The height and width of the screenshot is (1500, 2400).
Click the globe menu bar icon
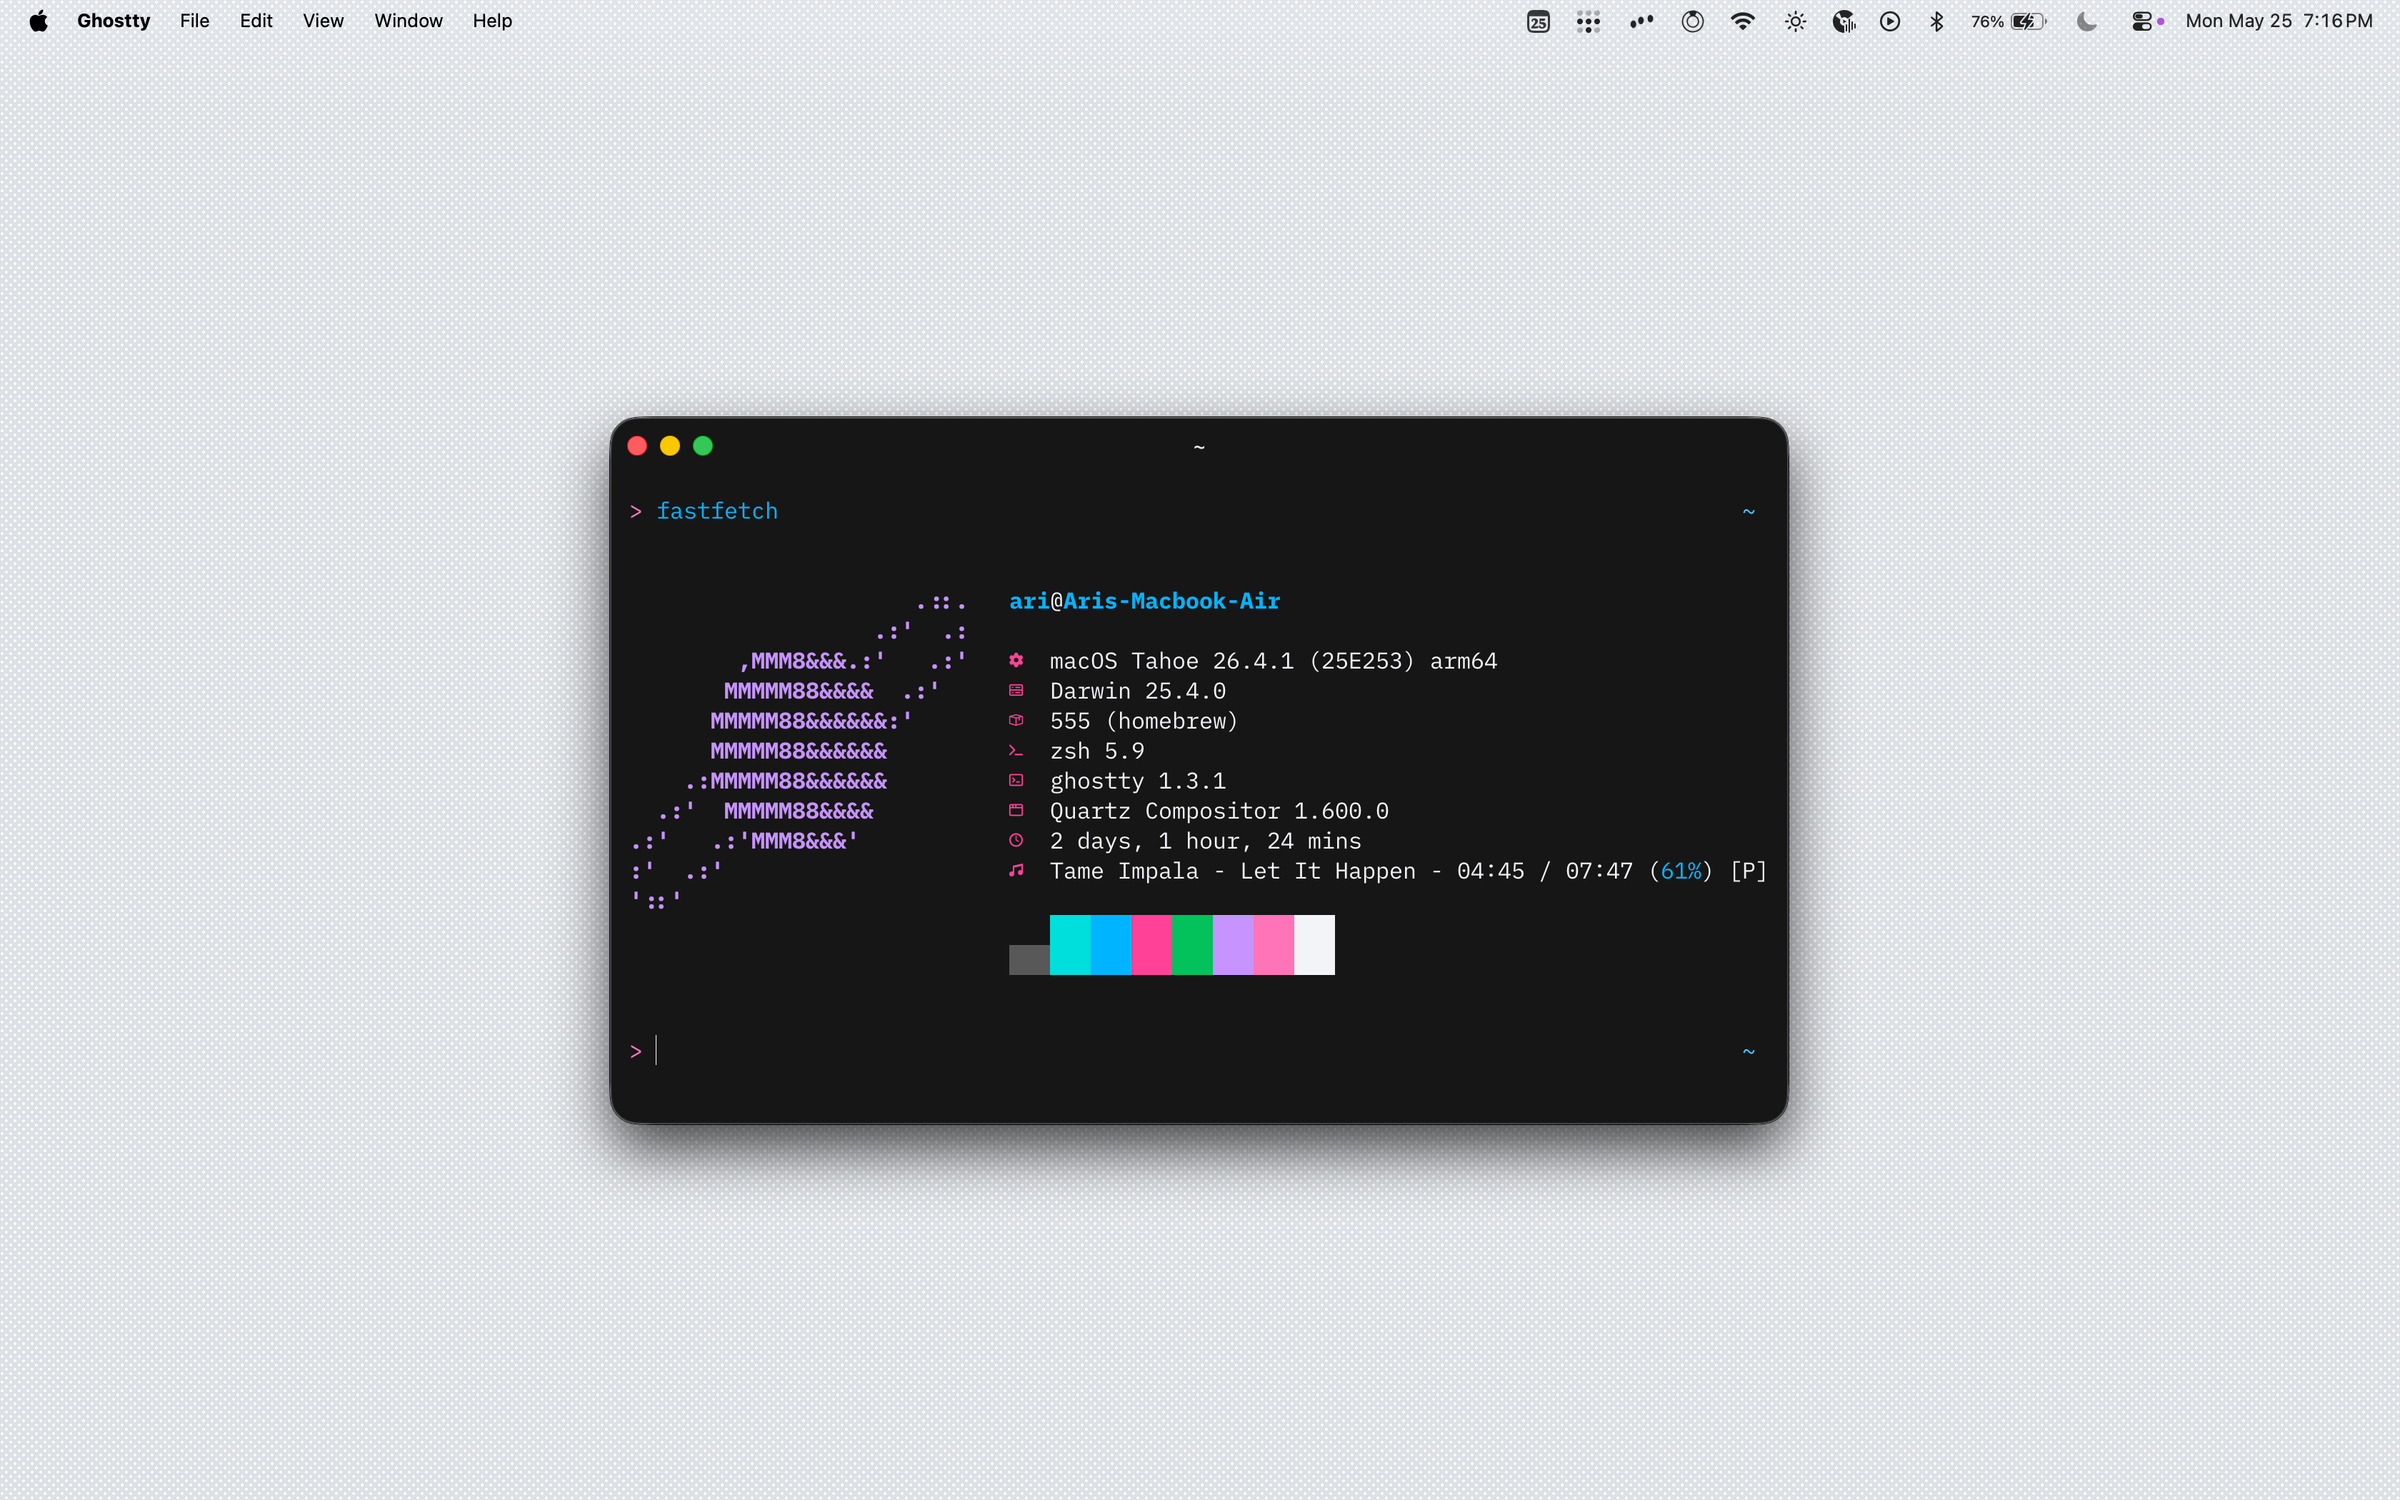[x=1844, y=21]
